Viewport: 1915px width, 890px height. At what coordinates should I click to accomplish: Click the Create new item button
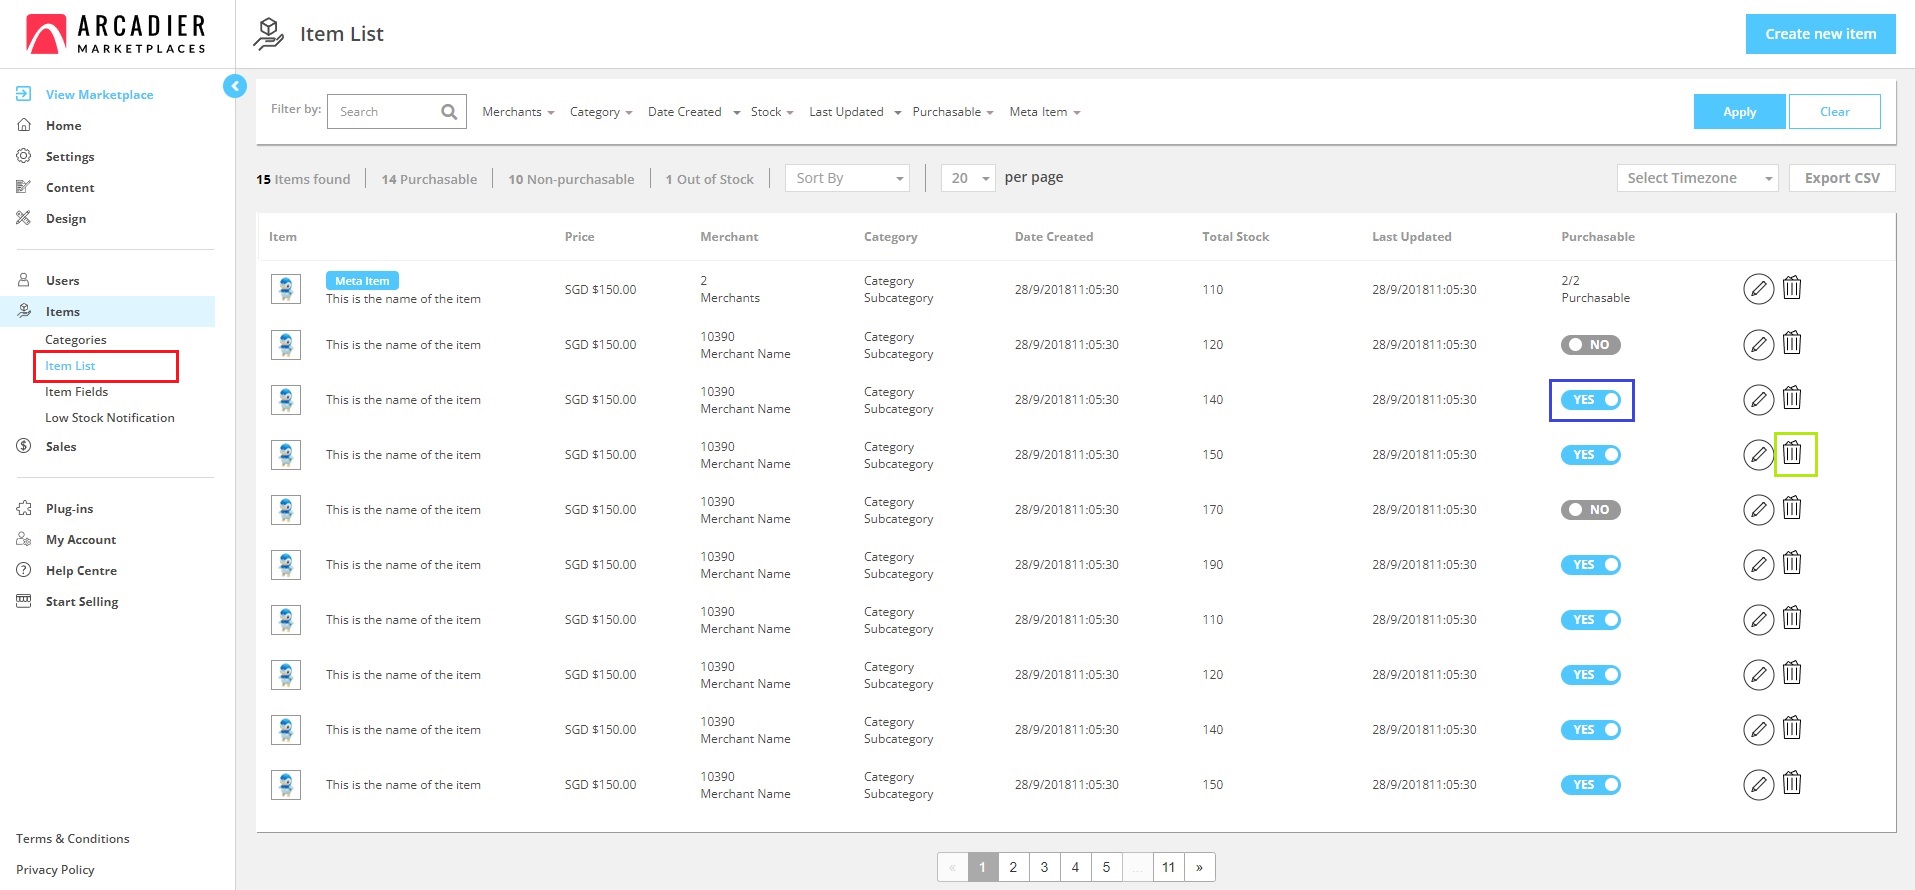pyautogui.click(x=1820, y=34)
